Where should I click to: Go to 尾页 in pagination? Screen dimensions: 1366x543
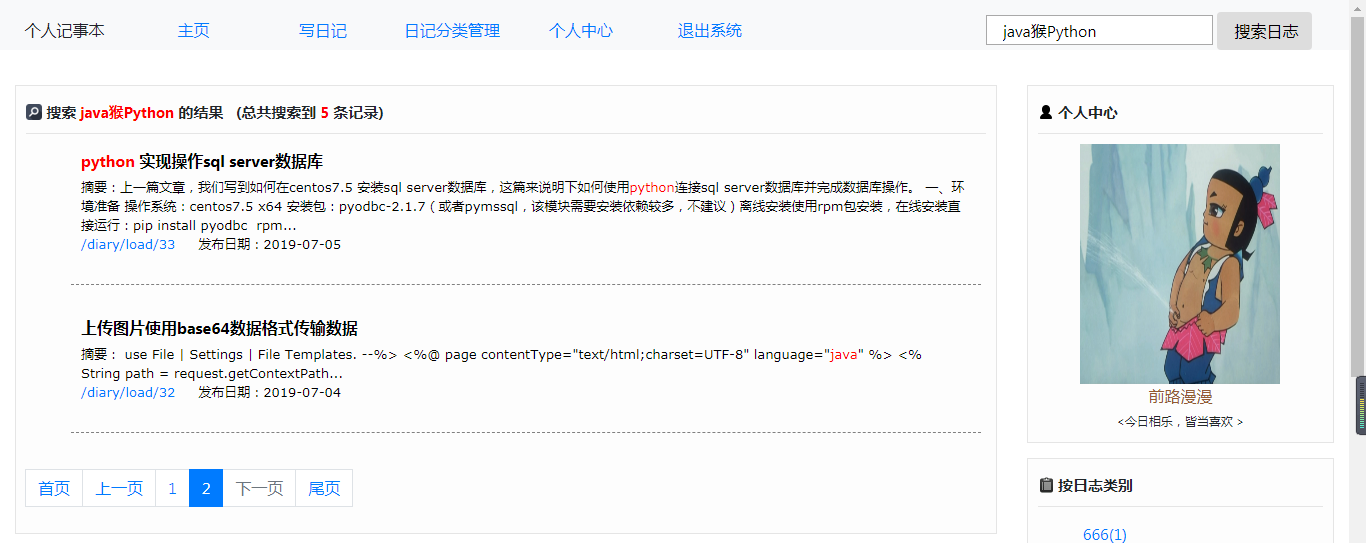coord(324,488)
